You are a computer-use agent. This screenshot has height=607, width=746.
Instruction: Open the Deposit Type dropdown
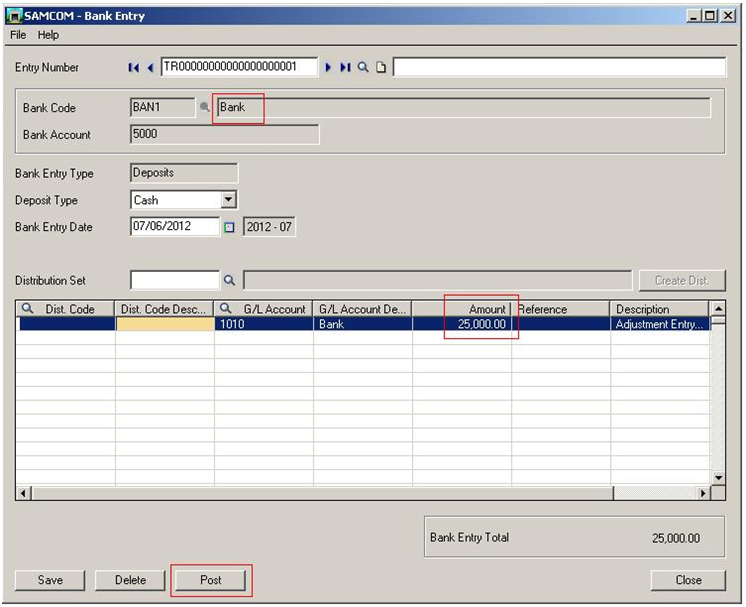tap(228, 200)
